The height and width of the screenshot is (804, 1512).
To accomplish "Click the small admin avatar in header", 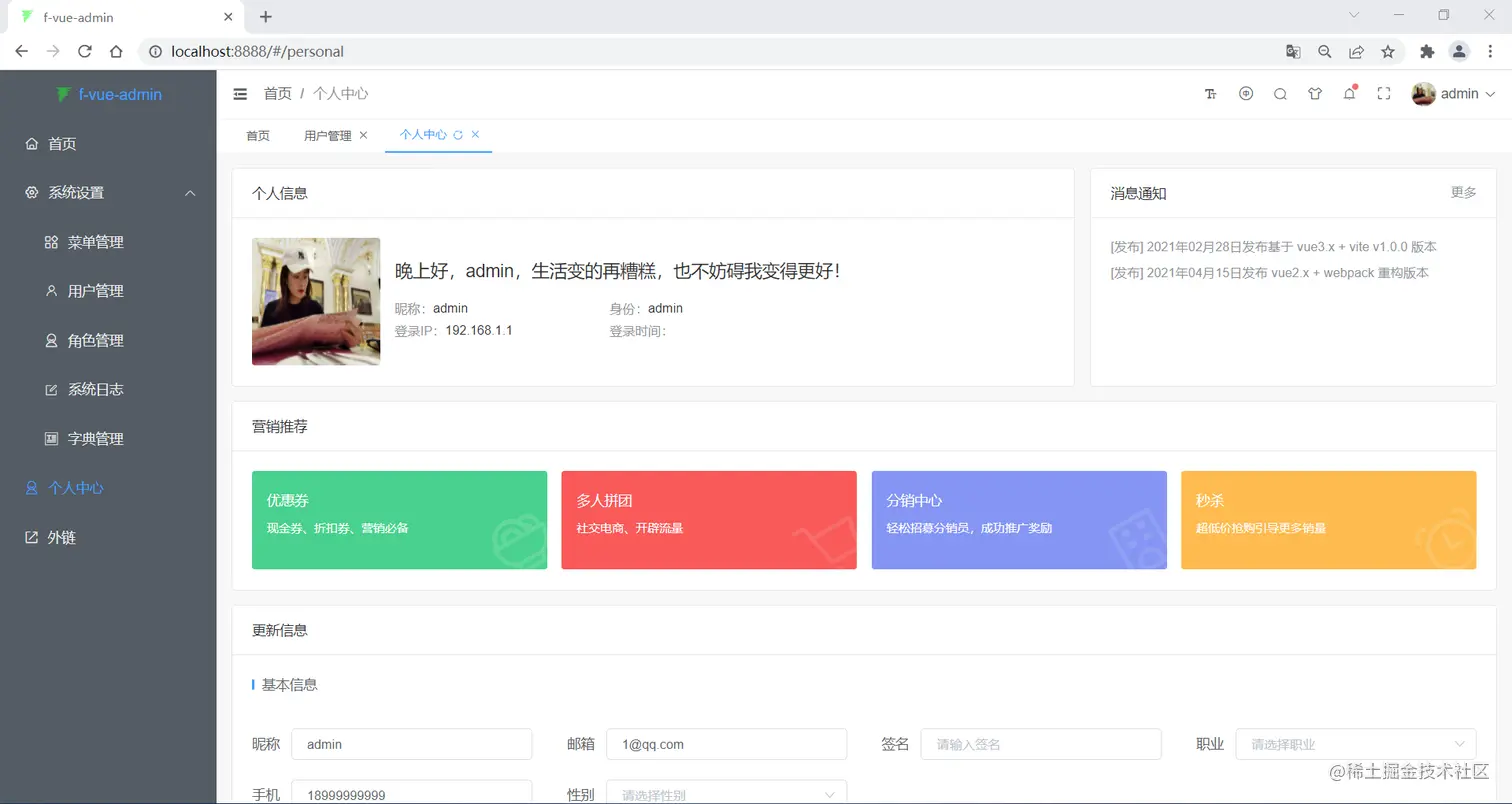I will [1423, 94].
